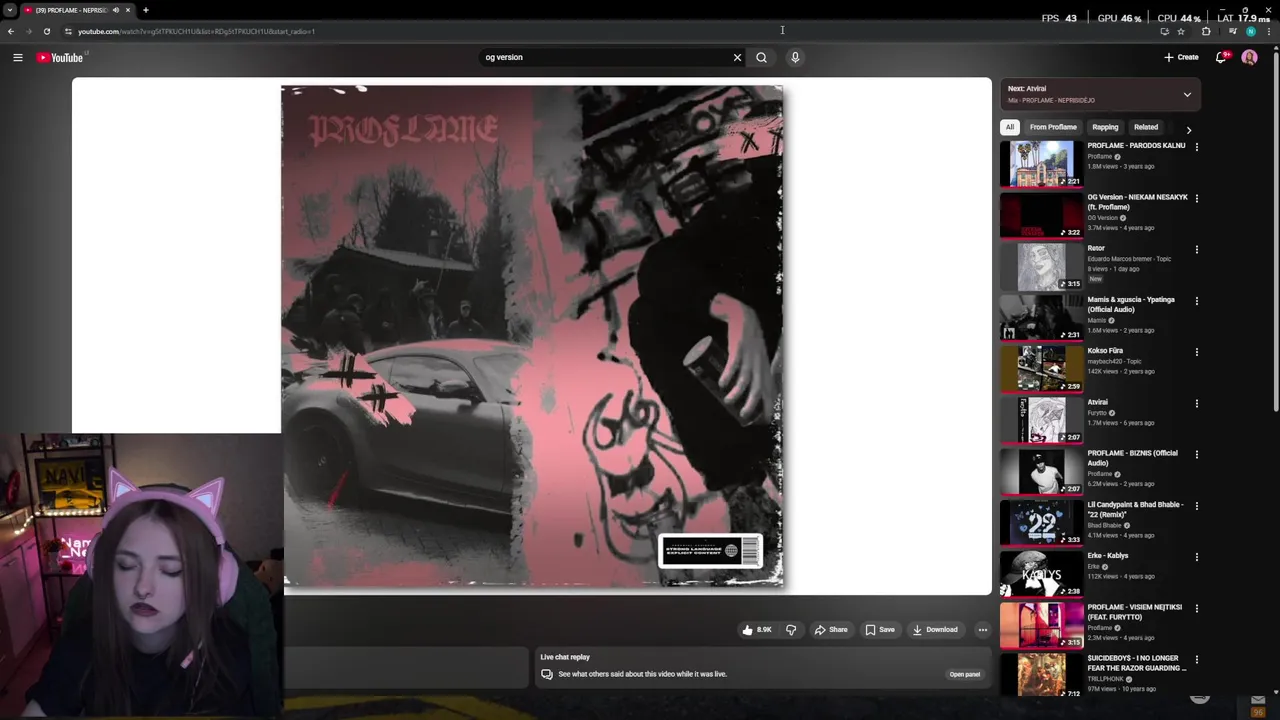1280x720 pixels.
Task: Open options for SUICIDEBOYS video
Action: pyautogui.click(x=1196, y=659)
